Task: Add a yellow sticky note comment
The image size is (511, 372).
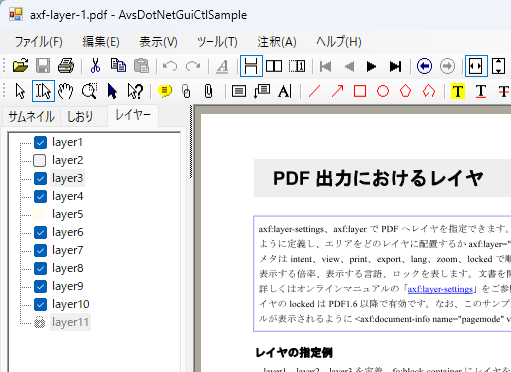Action: pos(164,91)
